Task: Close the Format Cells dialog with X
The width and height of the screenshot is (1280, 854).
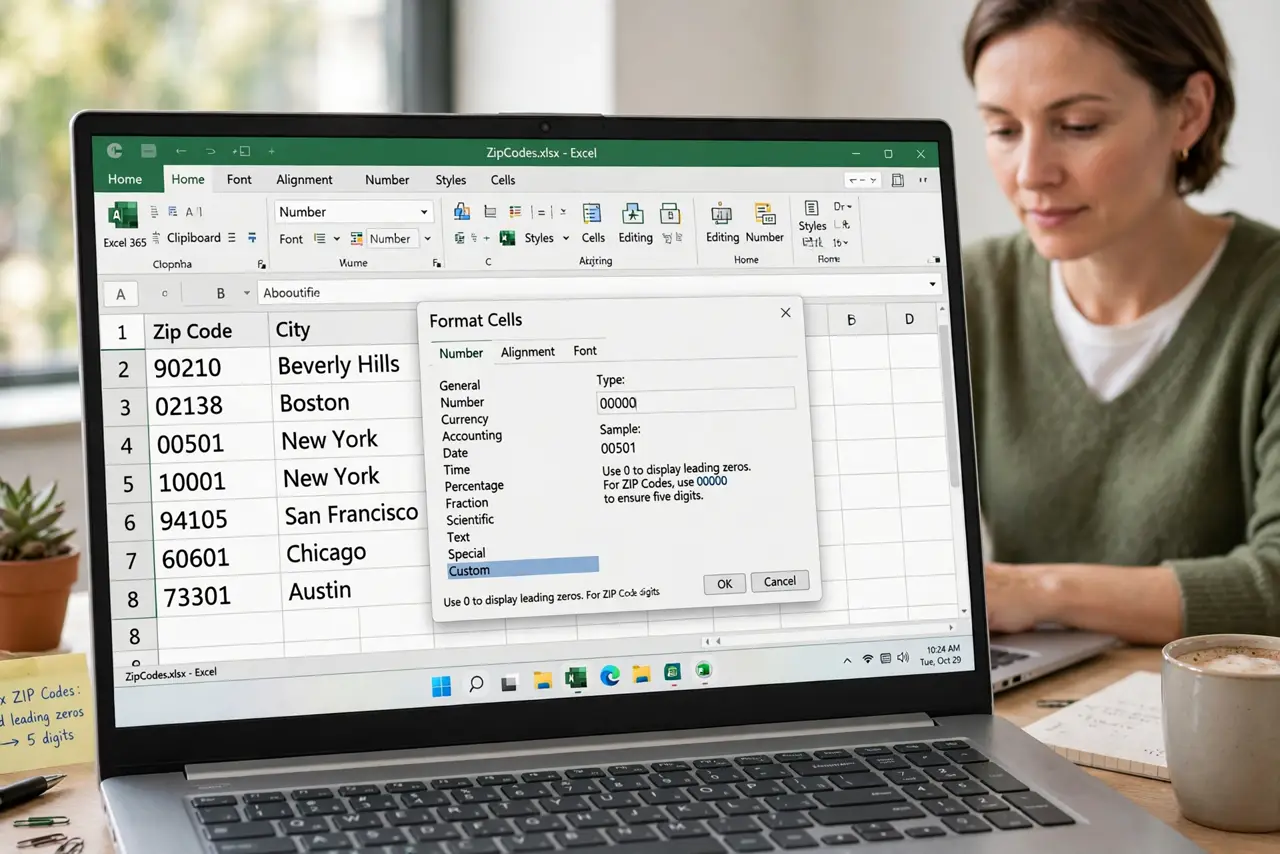Action: (786, 313)
